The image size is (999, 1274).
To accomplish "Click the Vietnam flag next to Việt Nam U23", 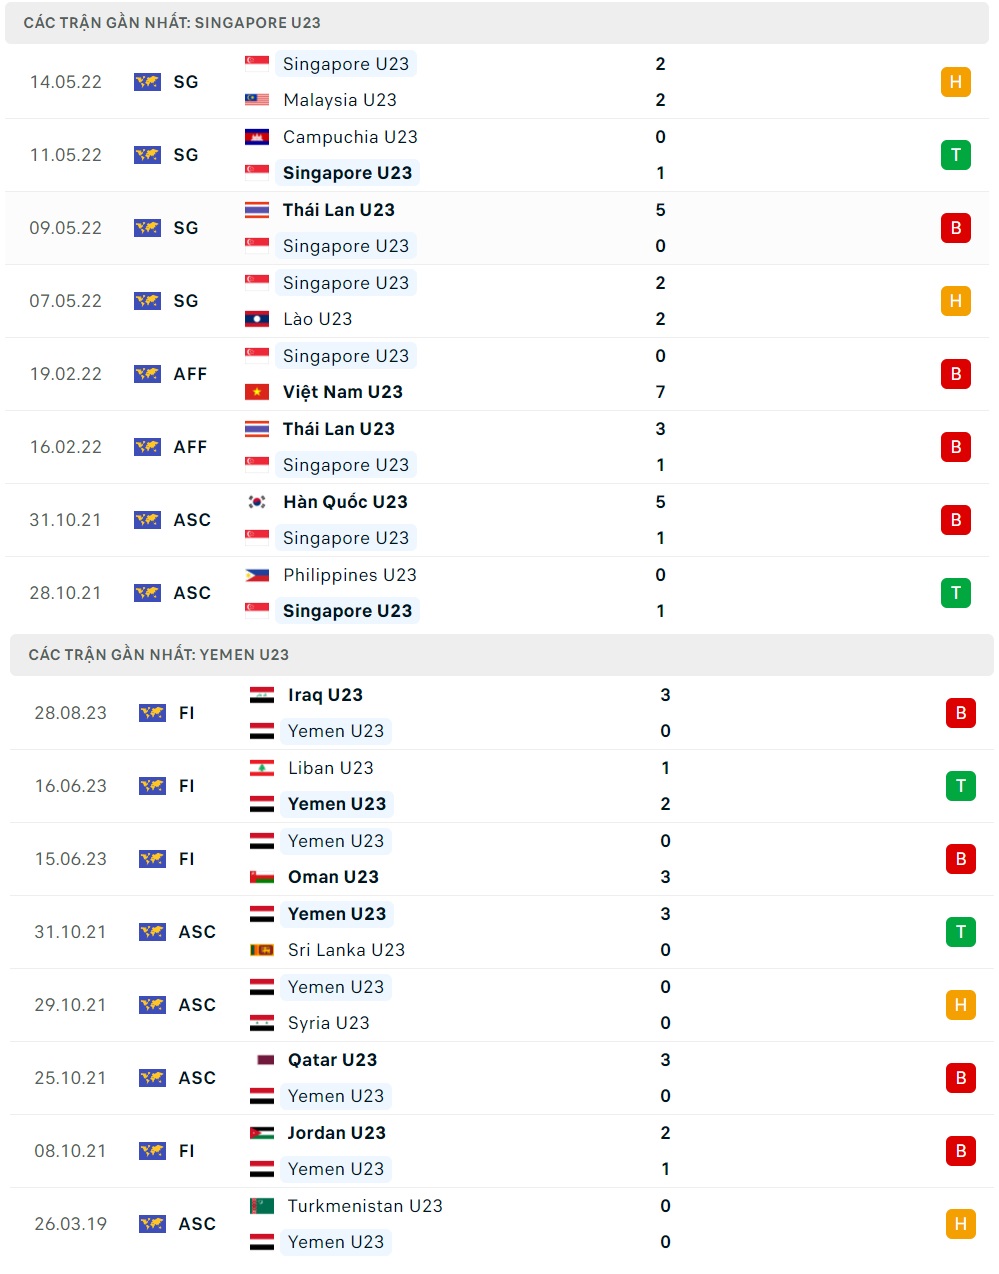I will tap(257, 392).
